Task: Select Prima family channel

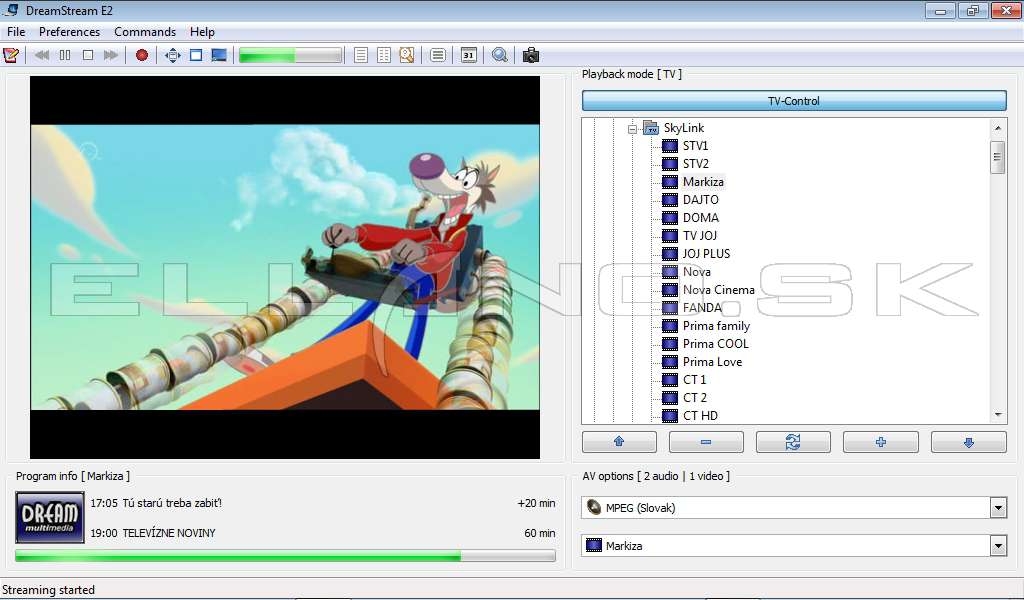Action: tap(716, 326)
